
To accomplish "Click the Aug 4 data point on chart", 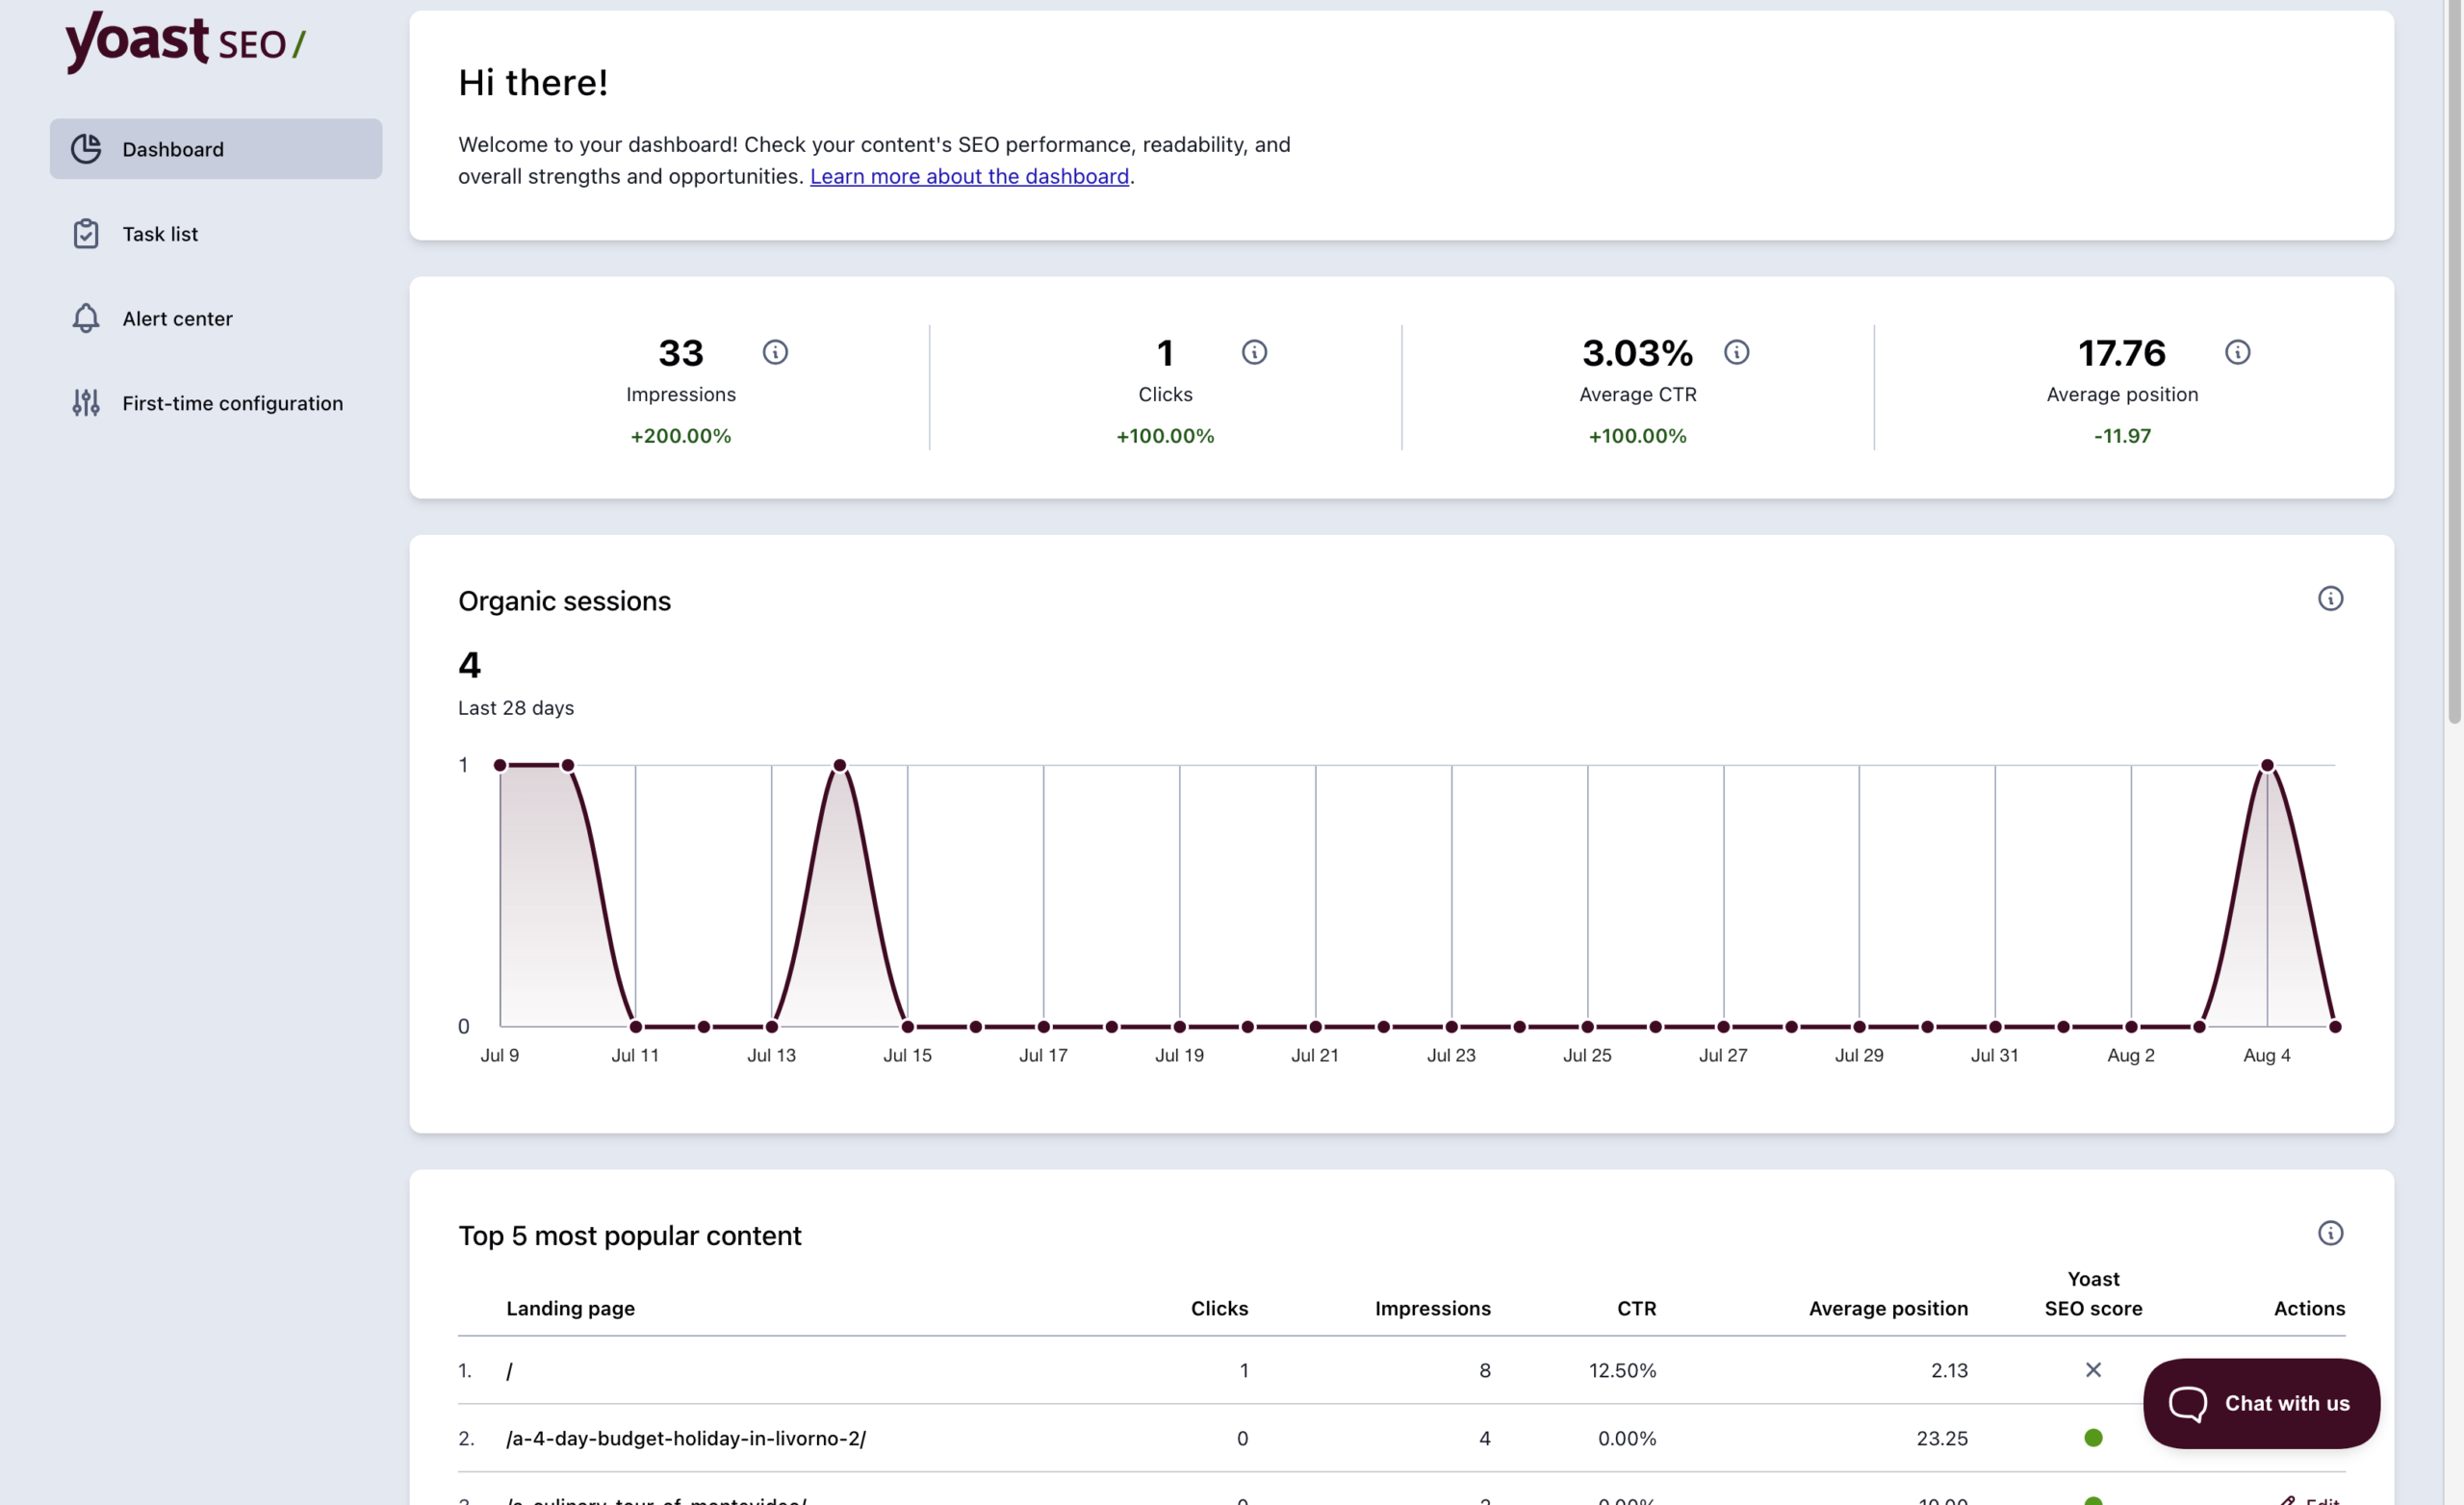I will point(2267,765).
